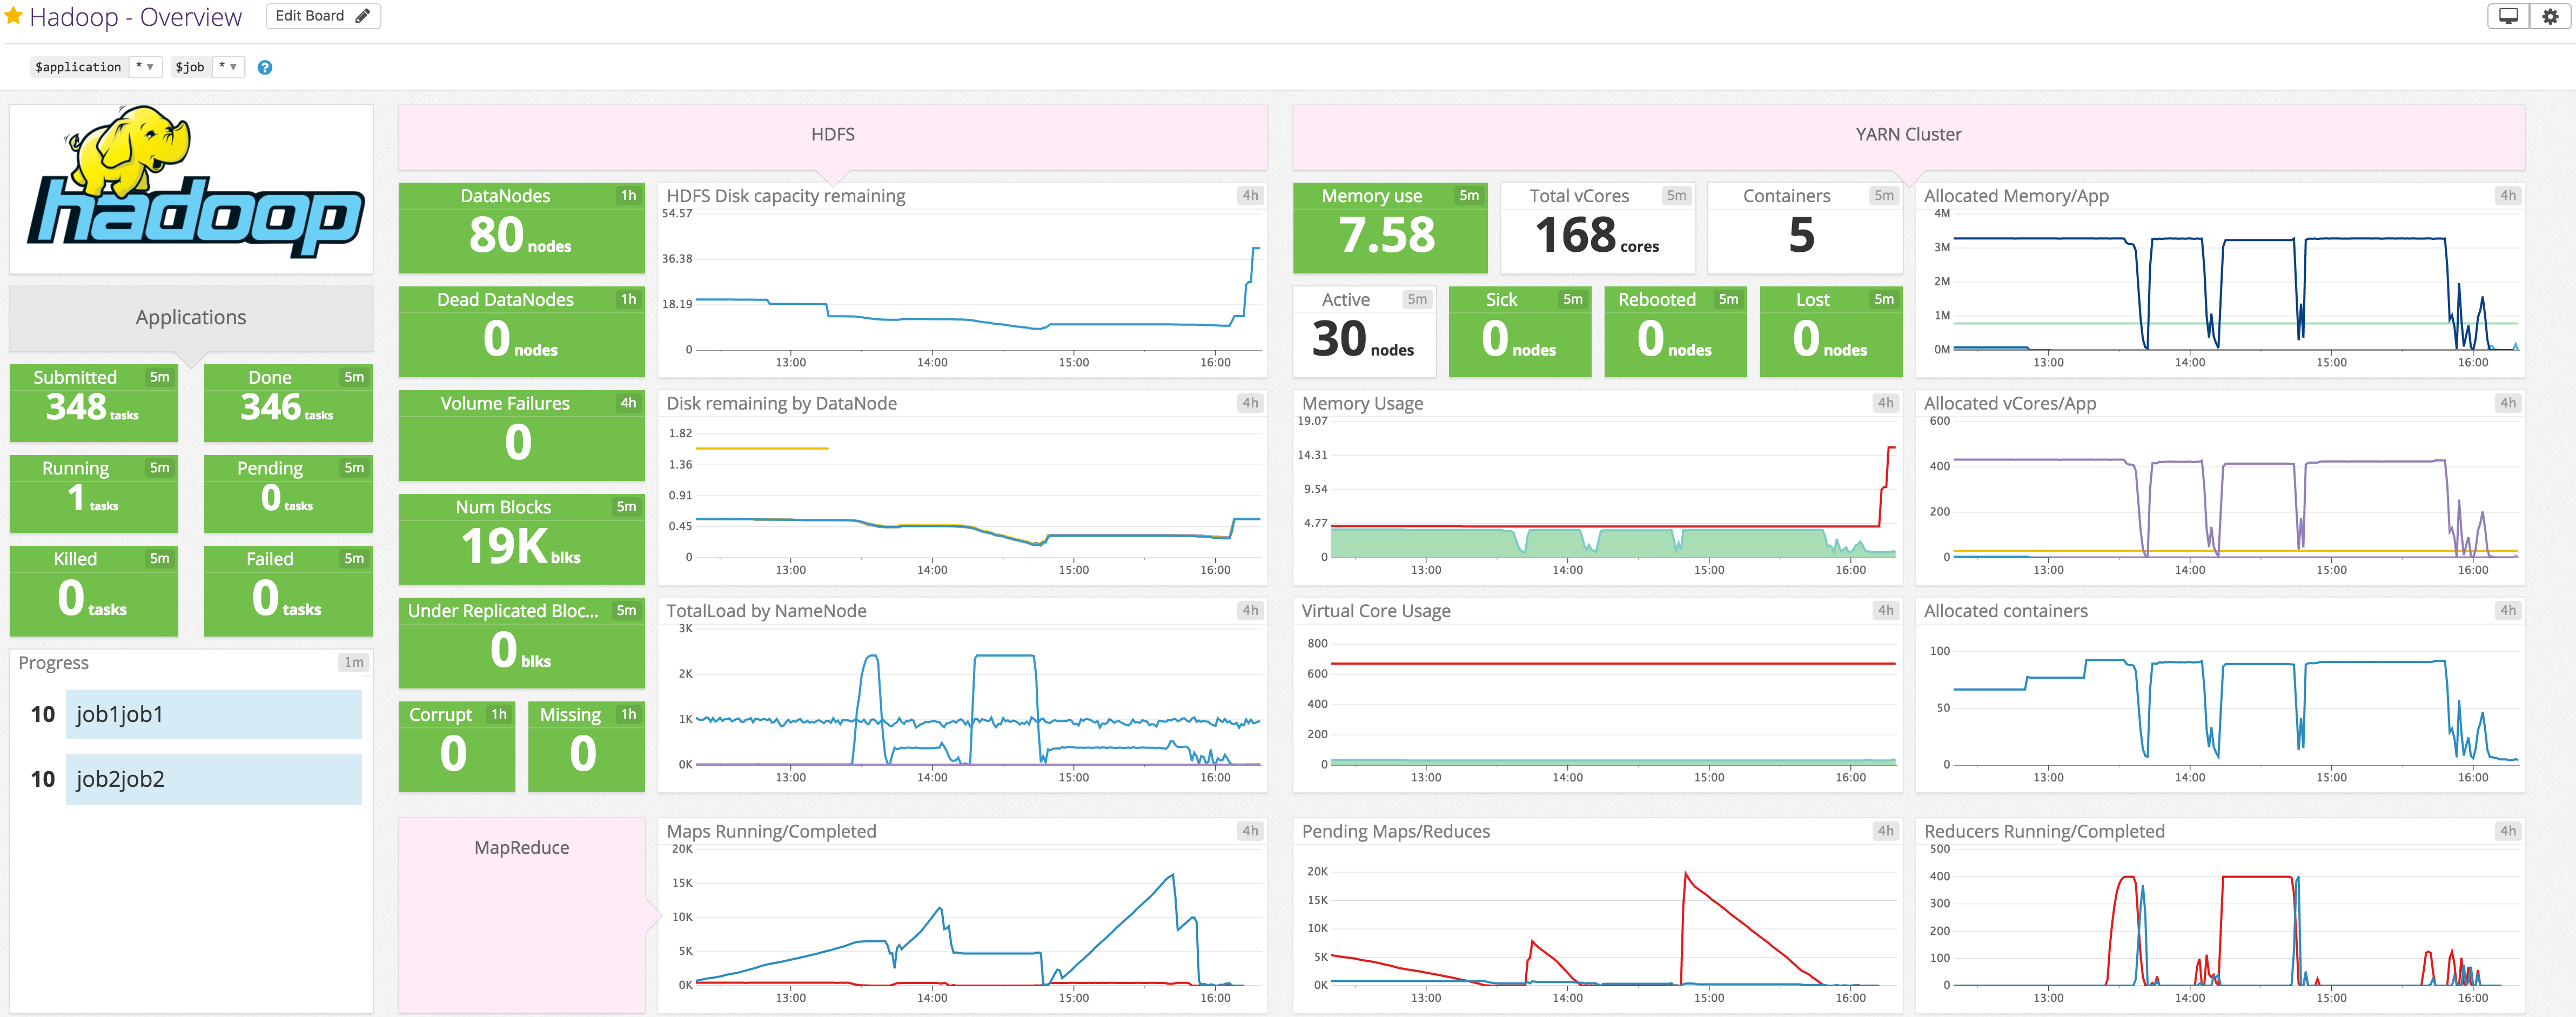The image size is (2576, 1017).
Task: Toggle the 1m badge on the Progress panel
Action: pyautogui.click(x=355, y=662)
